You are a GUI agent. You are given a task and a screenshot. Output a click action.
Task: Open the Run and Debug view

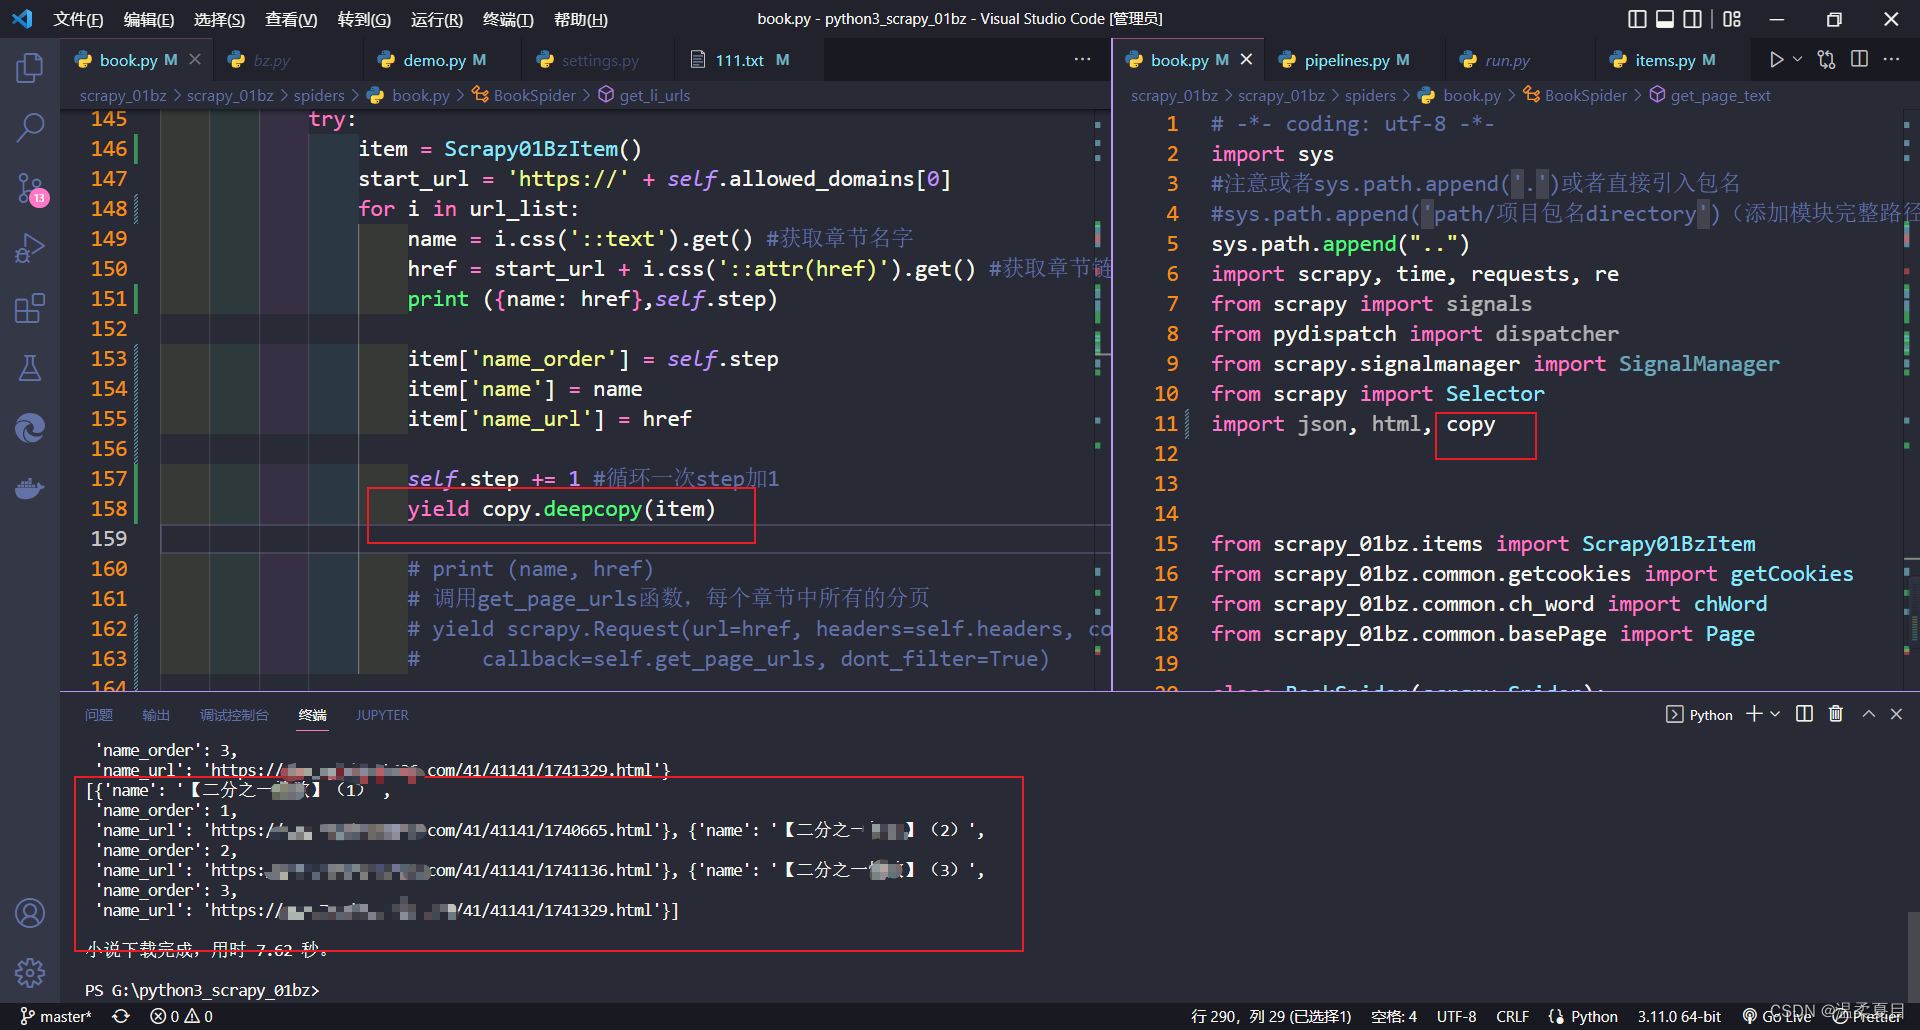click(x=30, y=248)
